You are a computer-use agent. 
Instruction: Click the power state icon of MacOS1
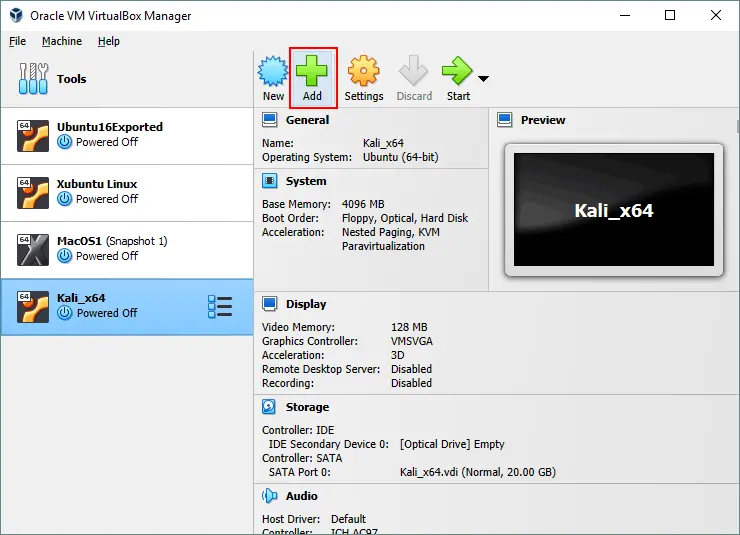[x=65, y=256]
